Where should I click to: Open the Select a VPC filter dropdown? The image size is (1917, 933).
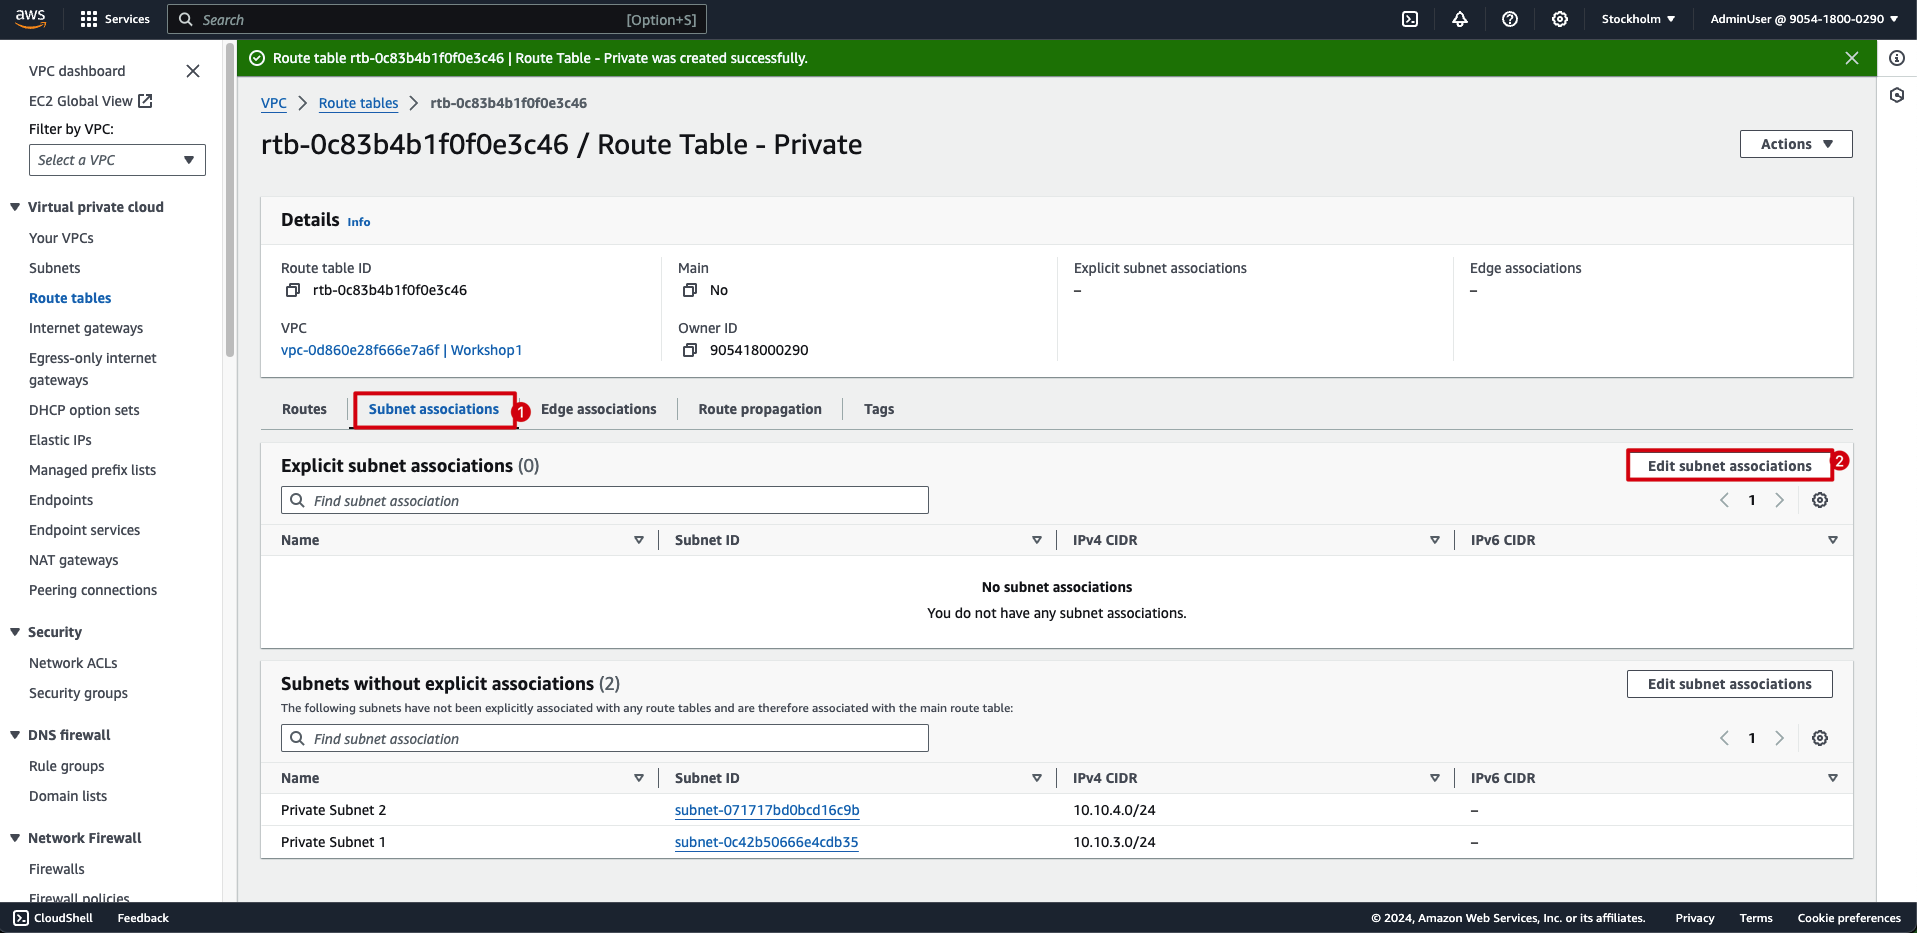pos(117,160)
